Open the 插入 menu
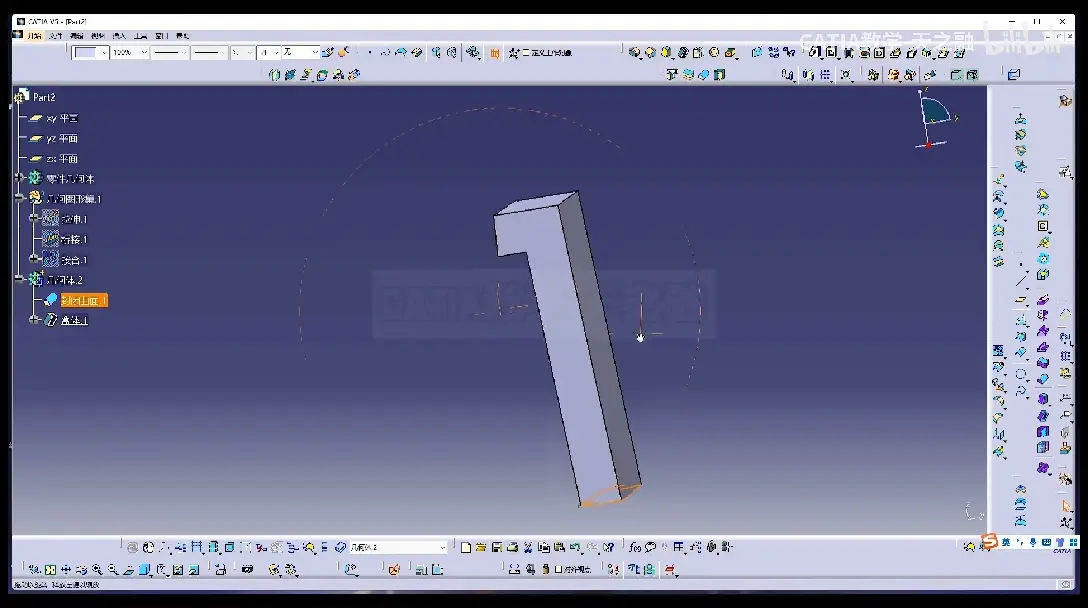The width and height of the screenshot is (1088, 608). [119, 35]
